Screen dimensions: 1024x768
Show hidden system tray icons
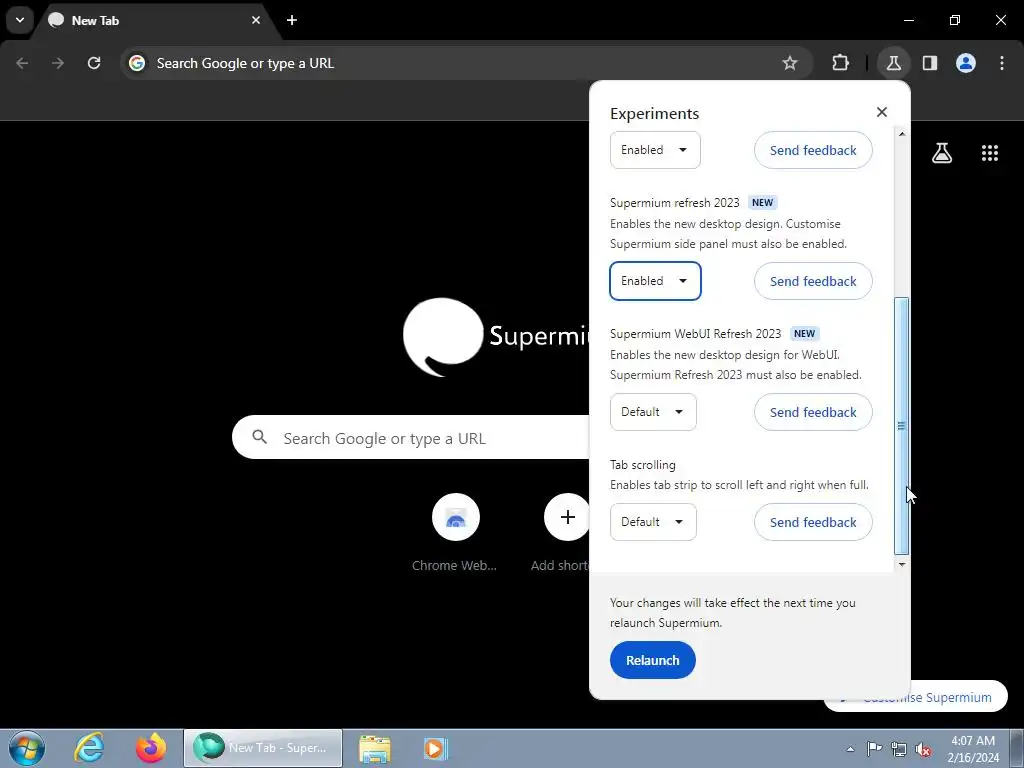[850, 749]
